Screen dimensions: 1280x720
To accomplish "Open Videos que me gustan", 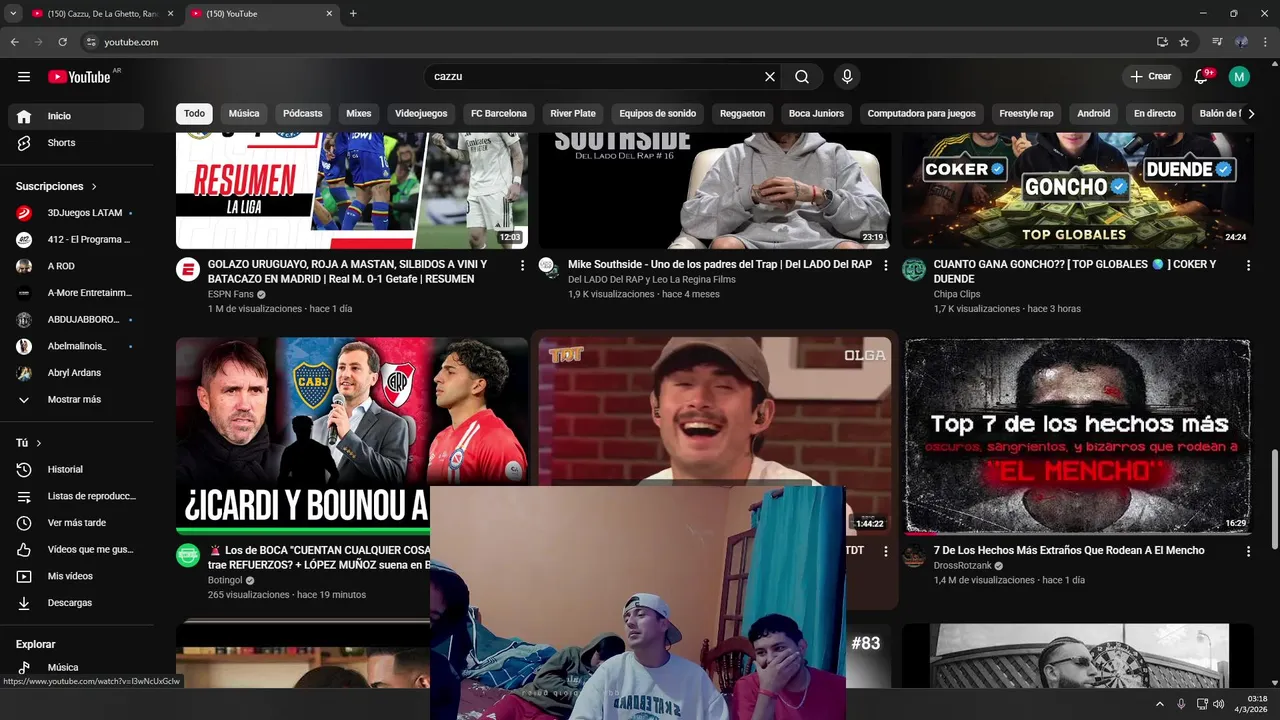I will [76, 550].
